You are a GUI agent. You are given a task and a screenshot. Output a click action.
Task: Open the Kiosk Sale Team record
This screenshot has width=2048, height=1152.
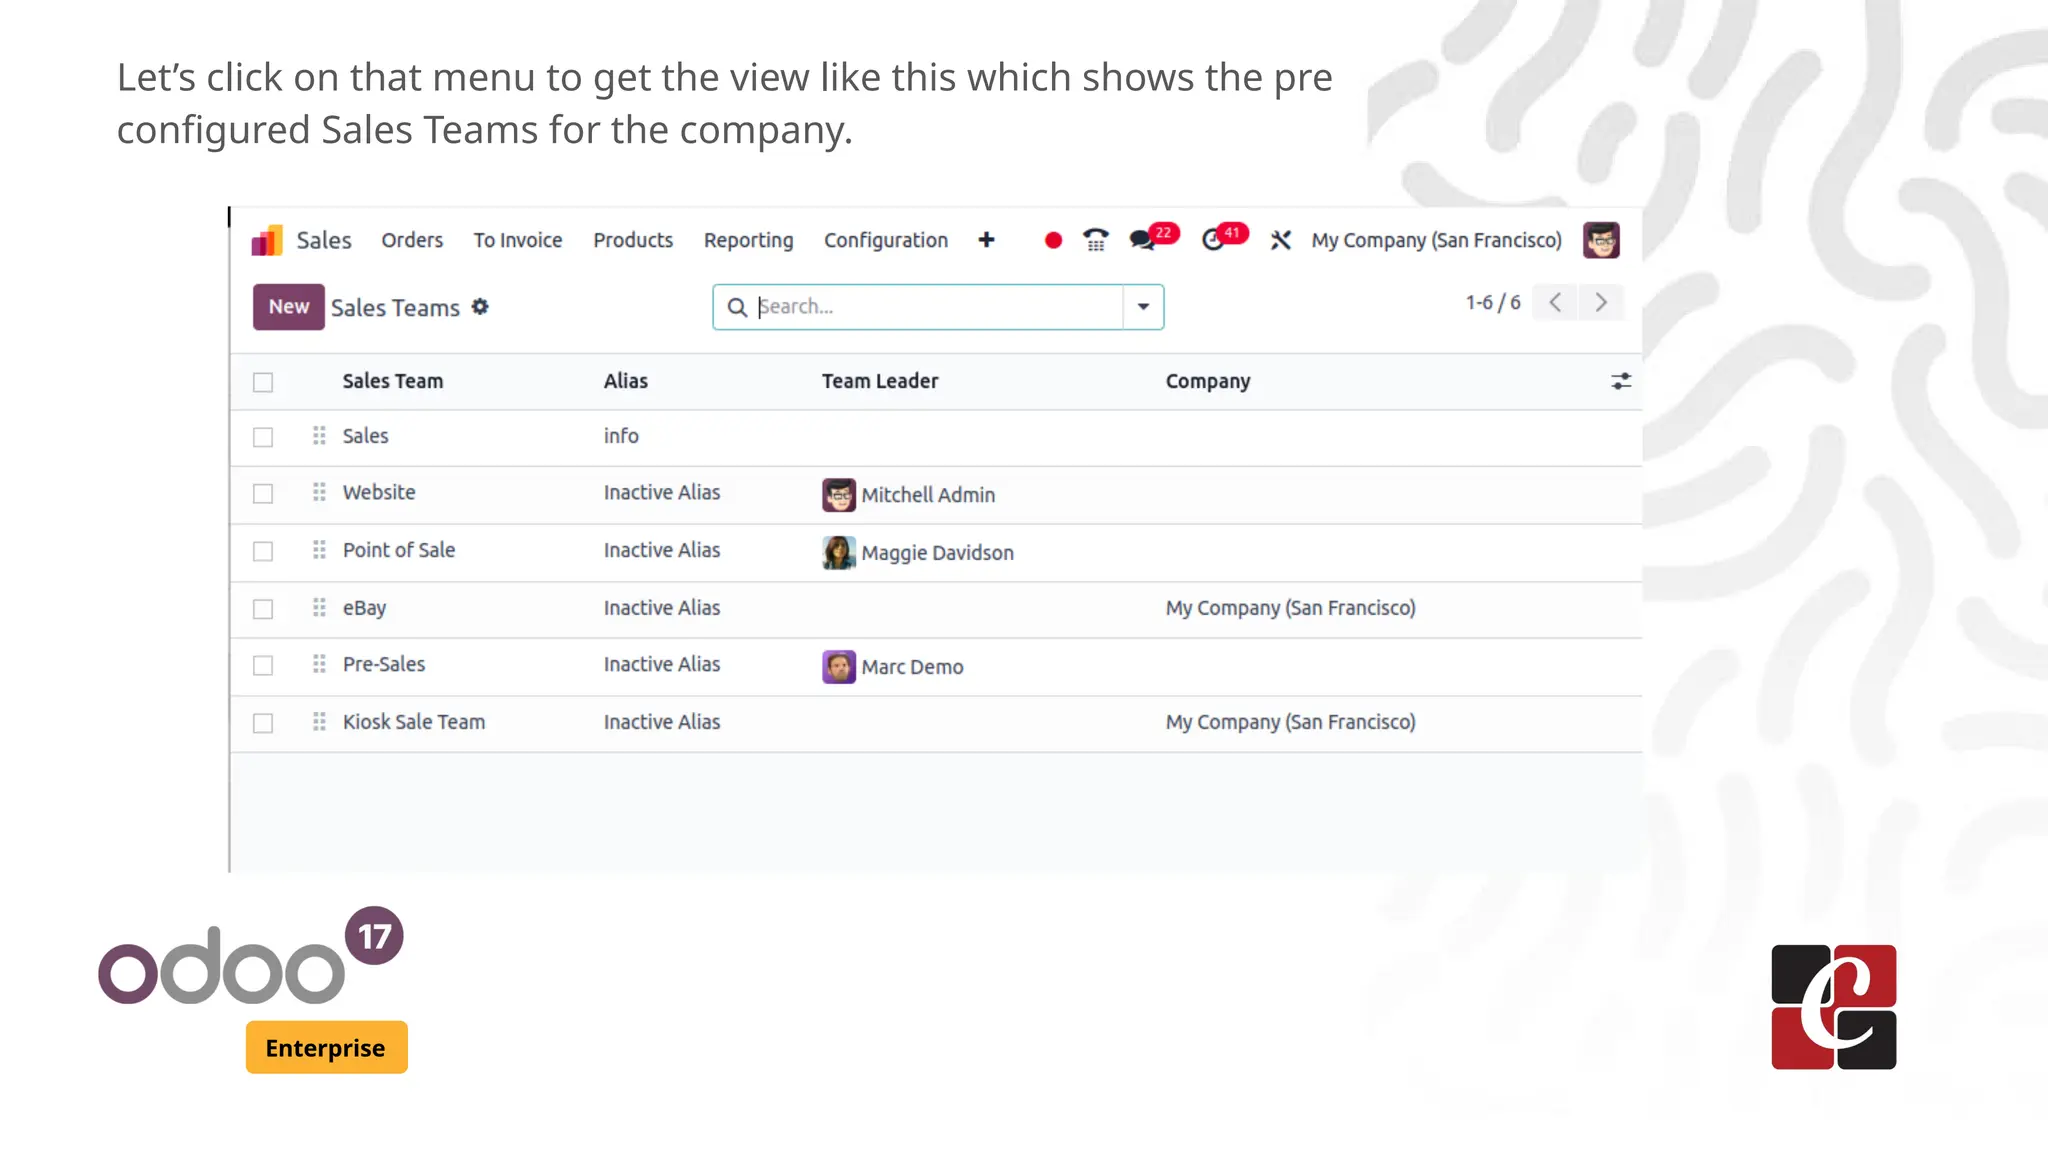(414, 722)
